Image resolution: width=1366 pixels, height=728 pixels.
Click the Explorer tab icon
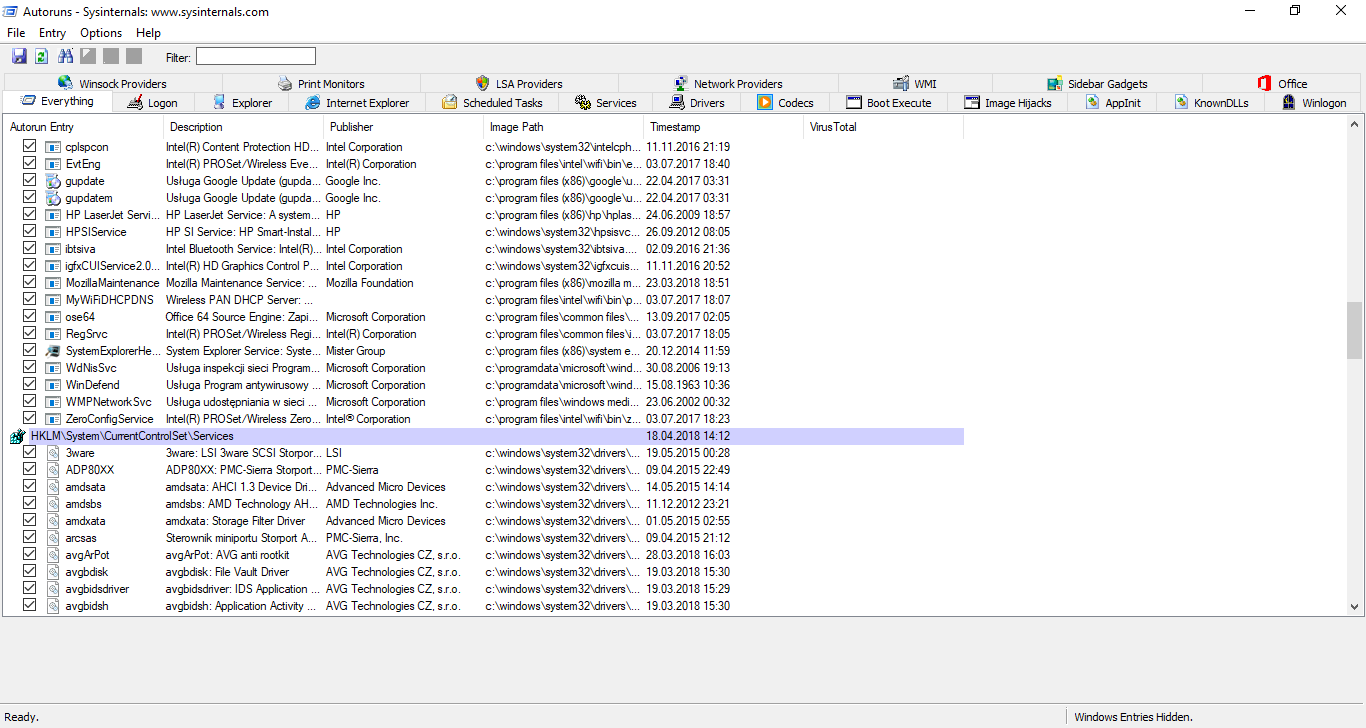[219, 102]
